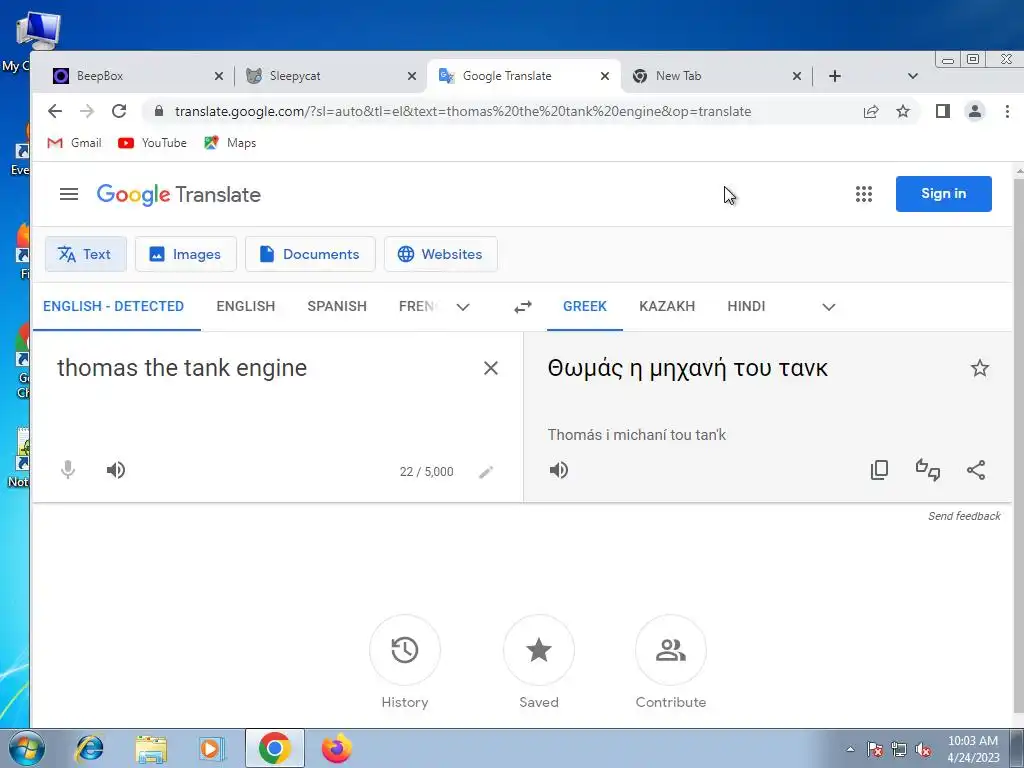Image resolution: width=1024 pixels, height=768 pixels.
Task: Clear the source text with the X
Action: pyautogui.click(x=490, y=368)
